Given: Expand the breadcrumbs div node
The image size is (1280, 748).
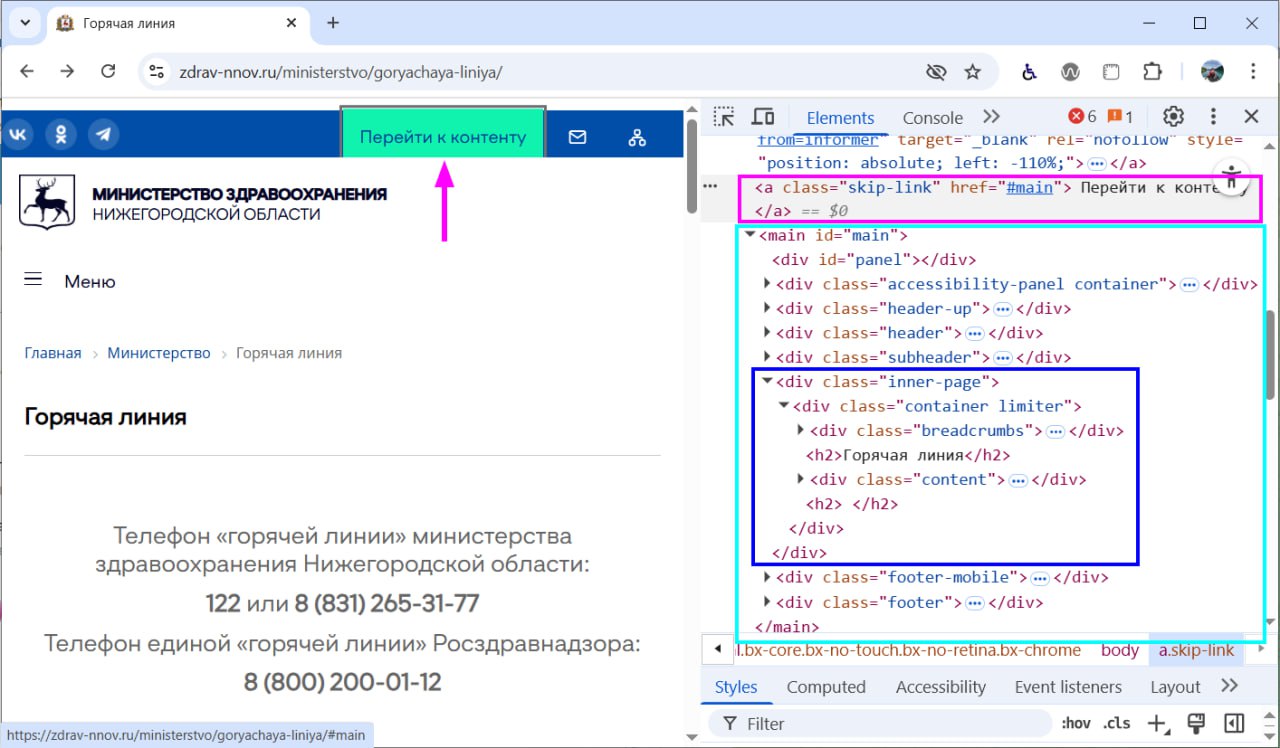Looking at the screenshot, I should [800, 431].
